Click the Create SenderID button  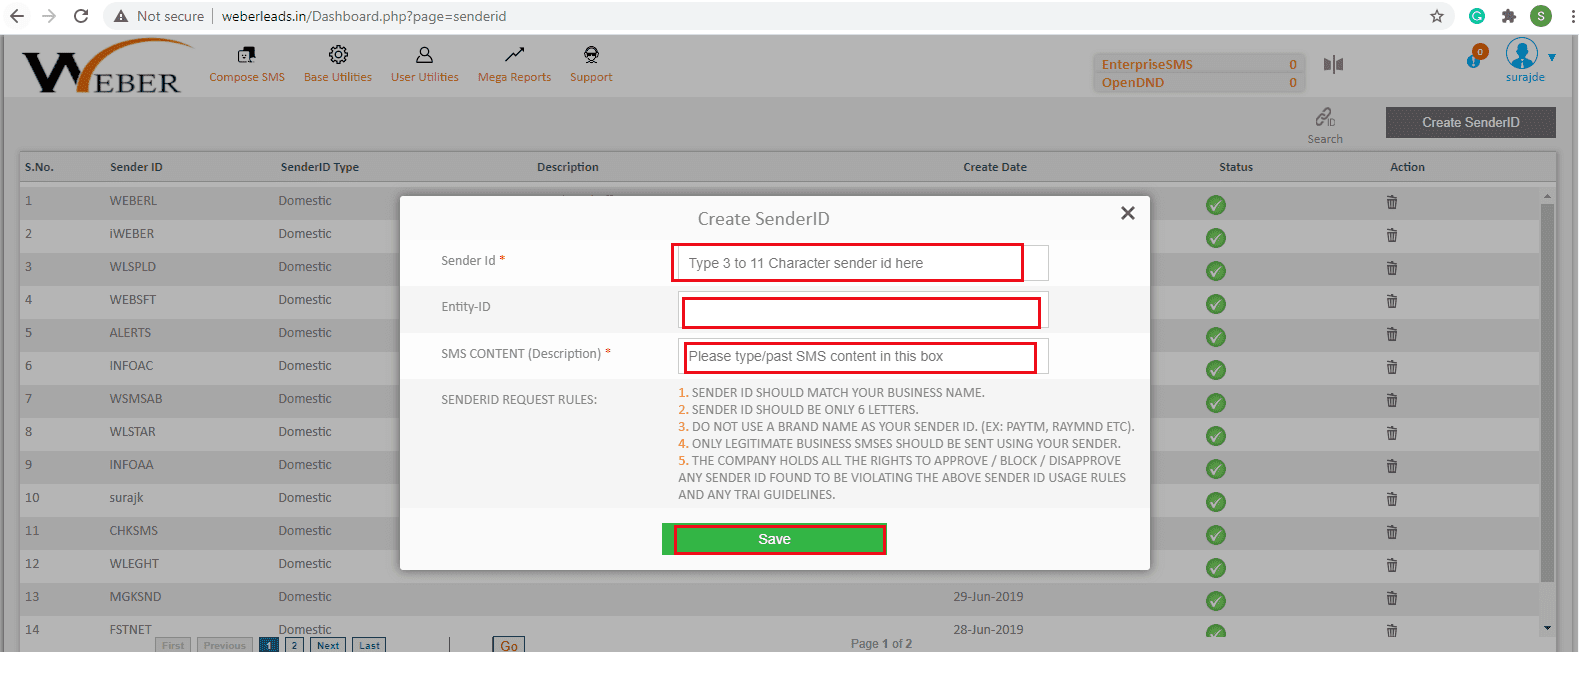tap(1470, 122)
